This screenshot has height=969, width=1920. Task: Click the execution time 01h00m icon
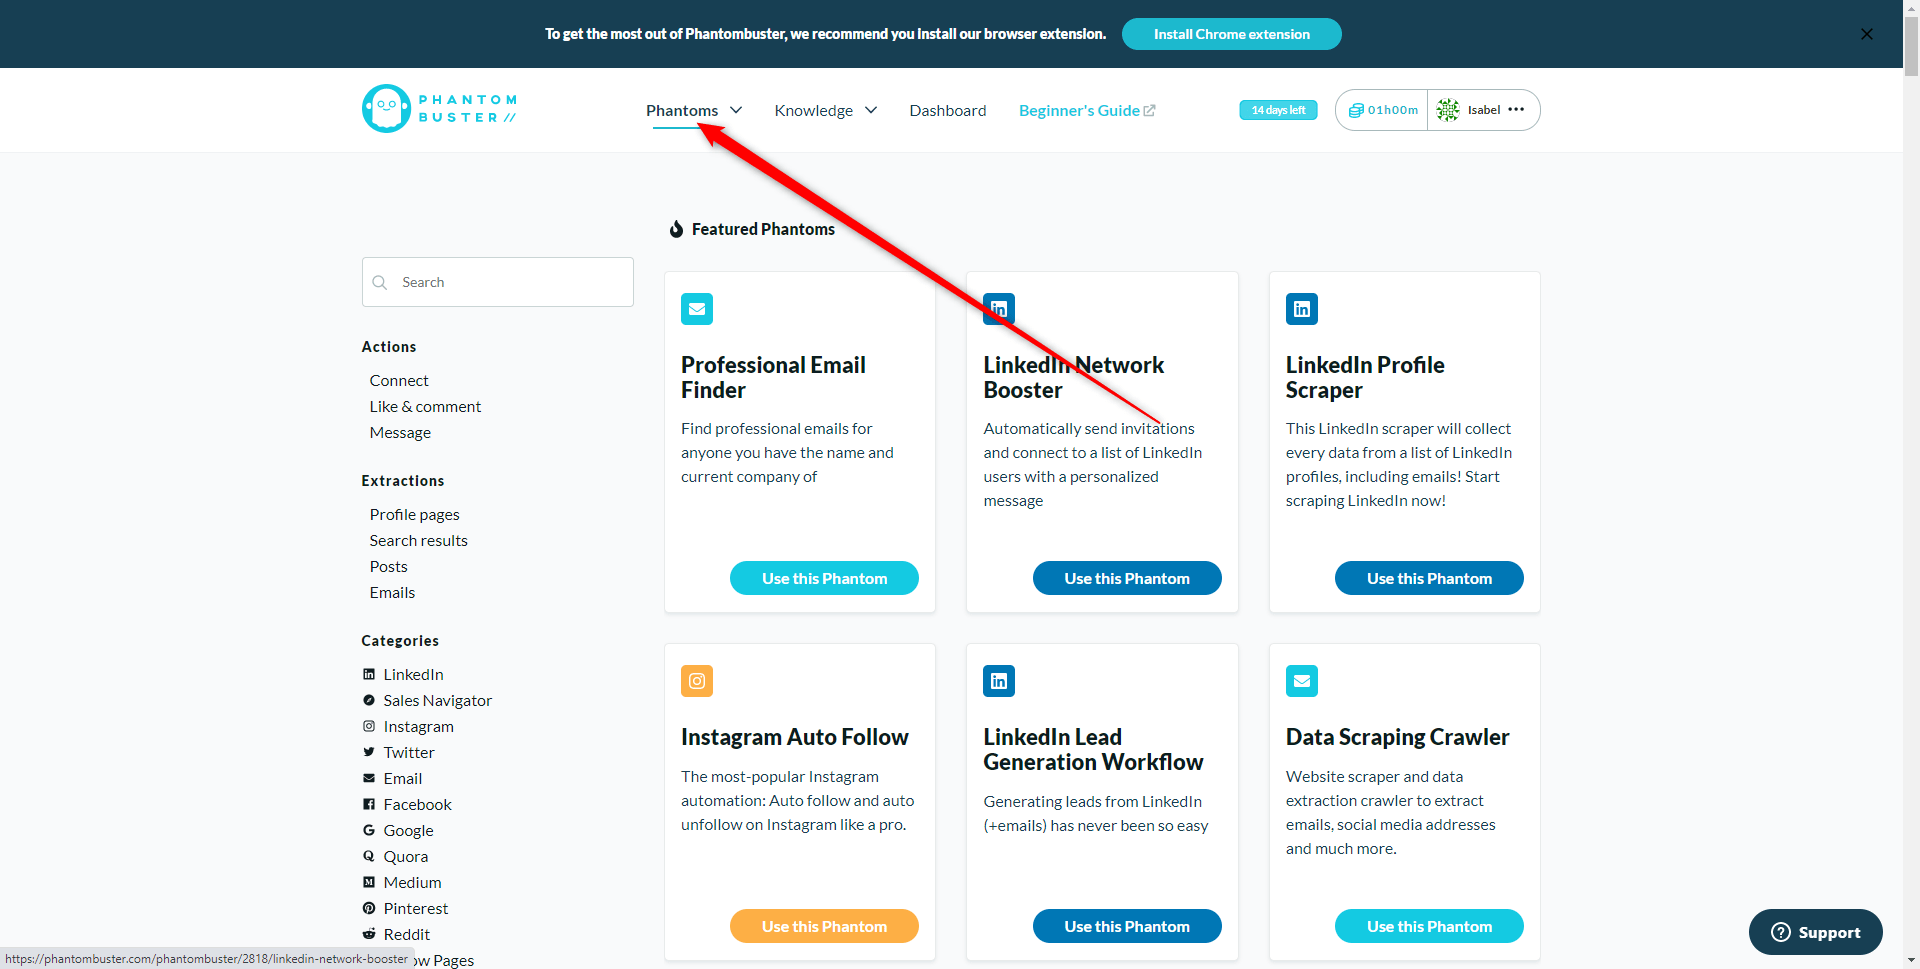pos(1356,110)
